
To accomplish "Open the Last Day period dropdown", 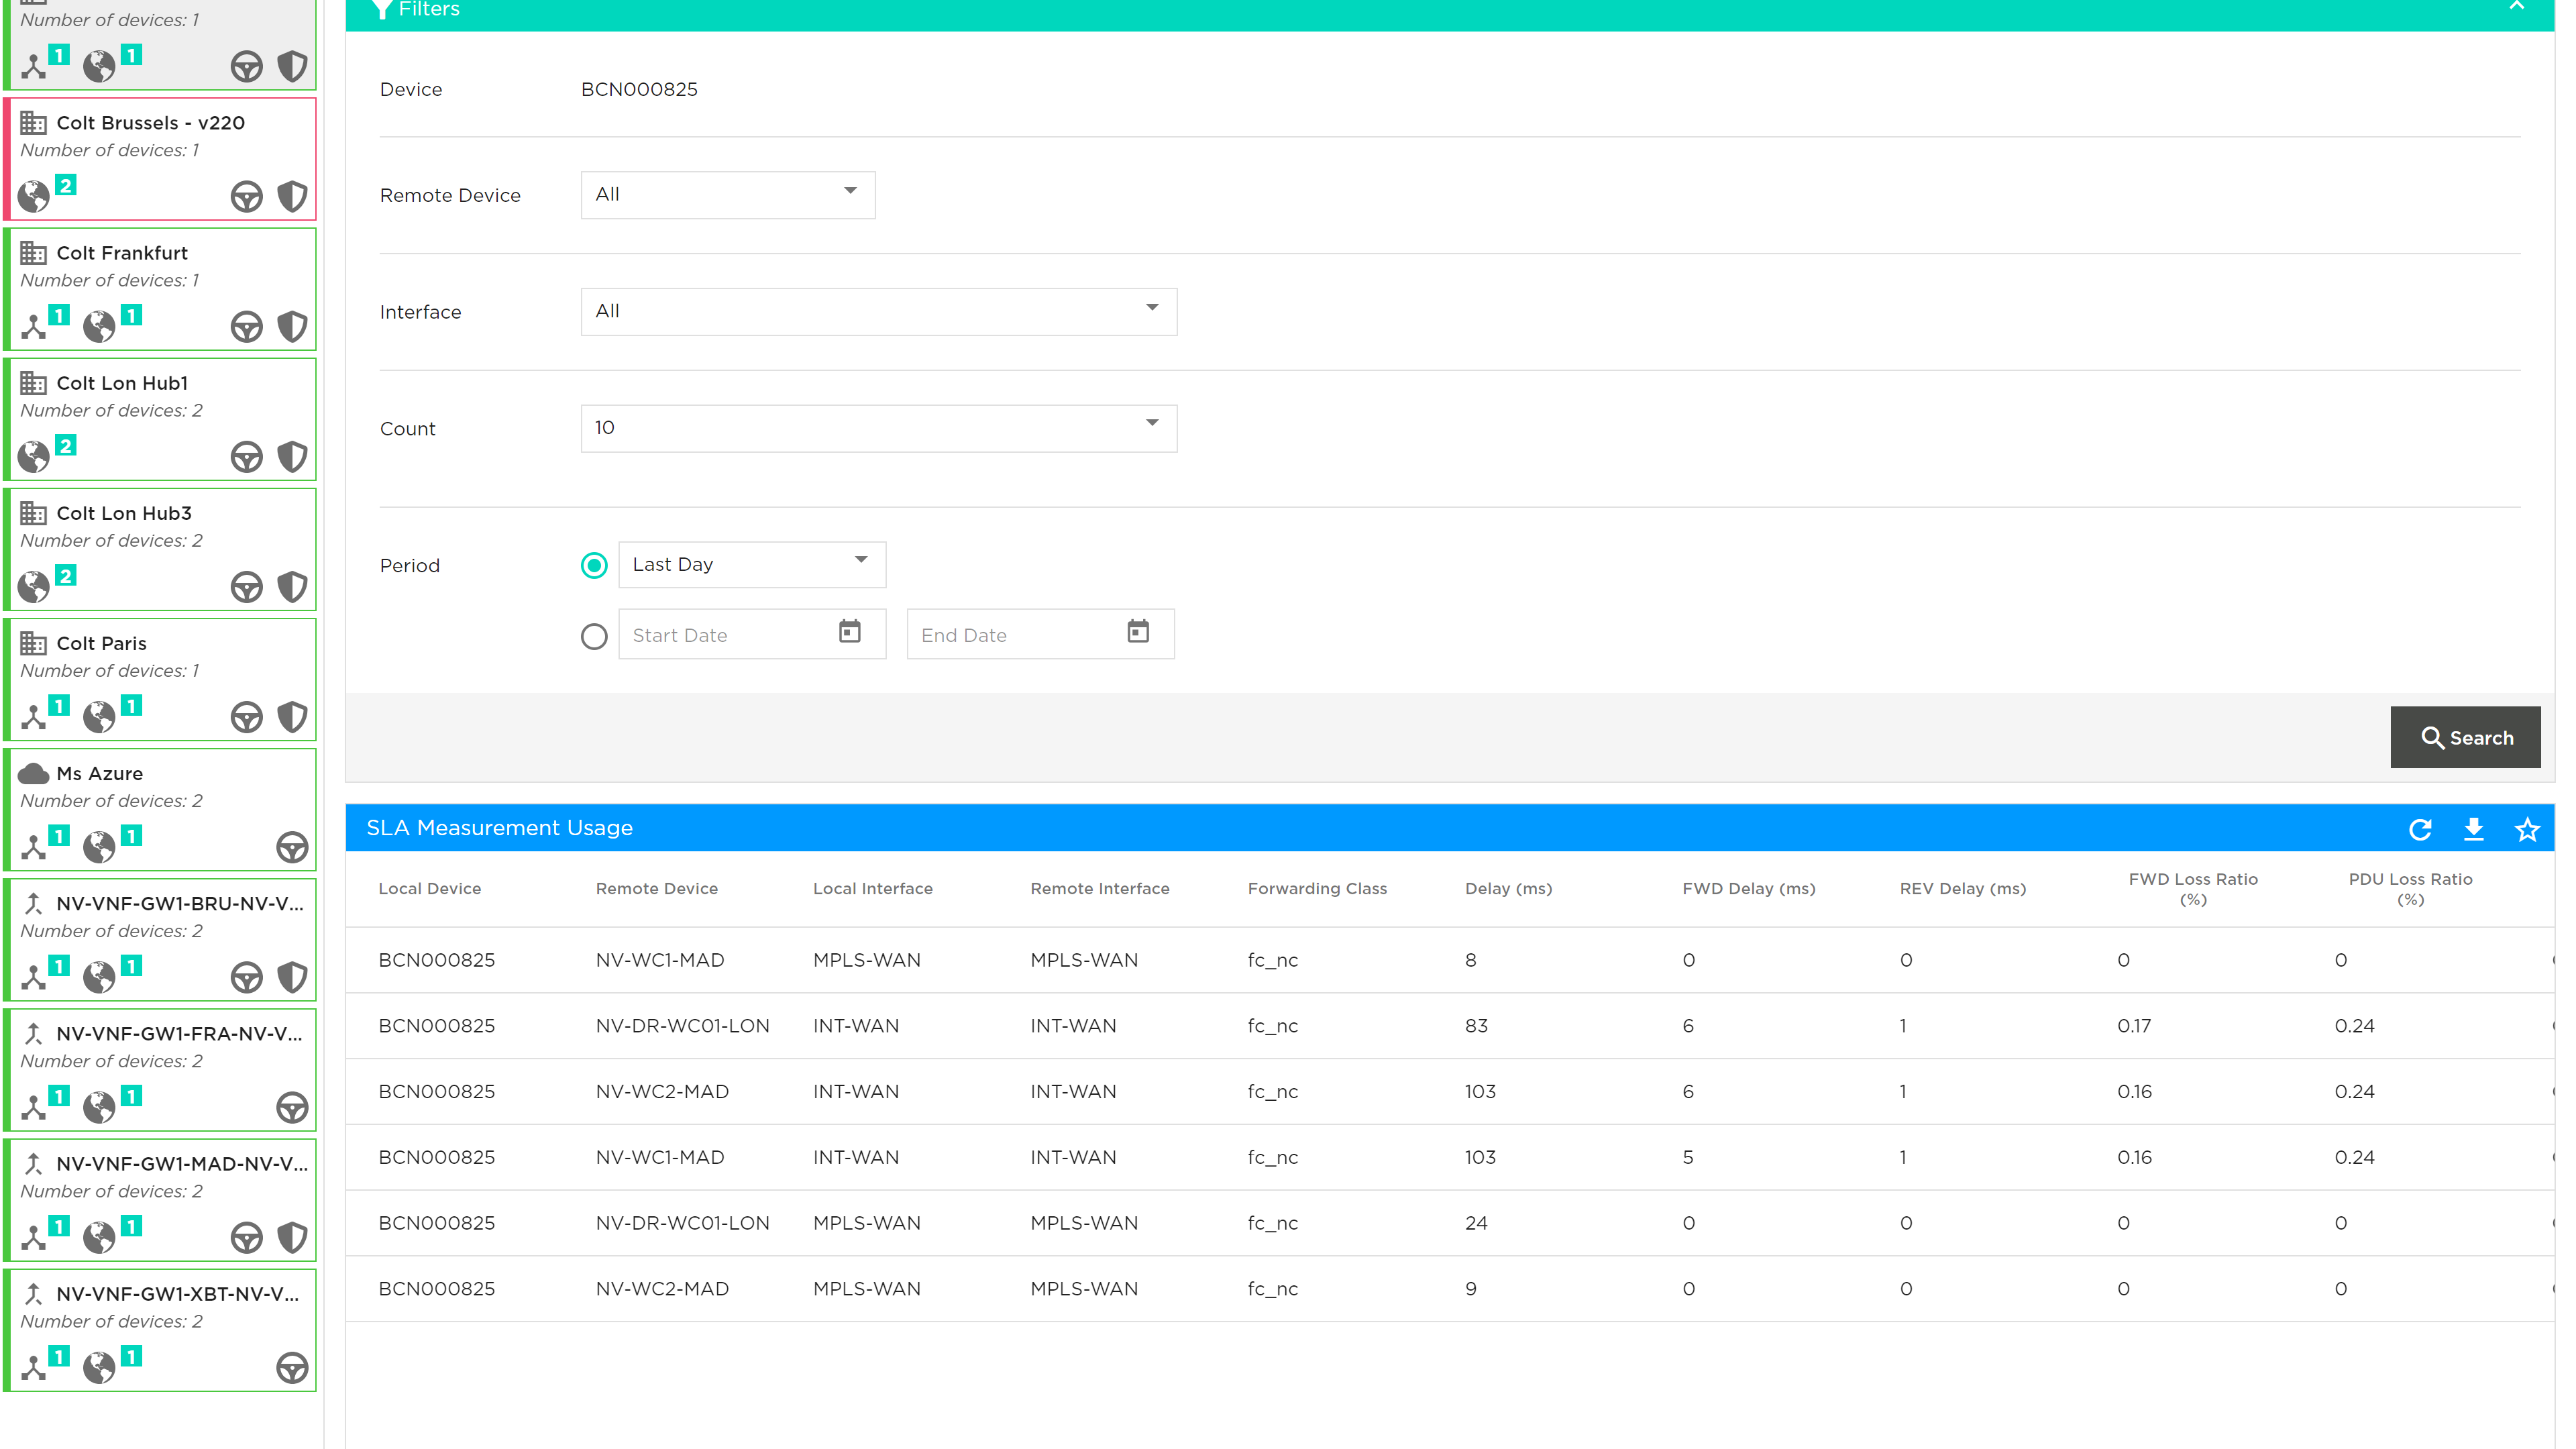I will (x=752, y=564).
